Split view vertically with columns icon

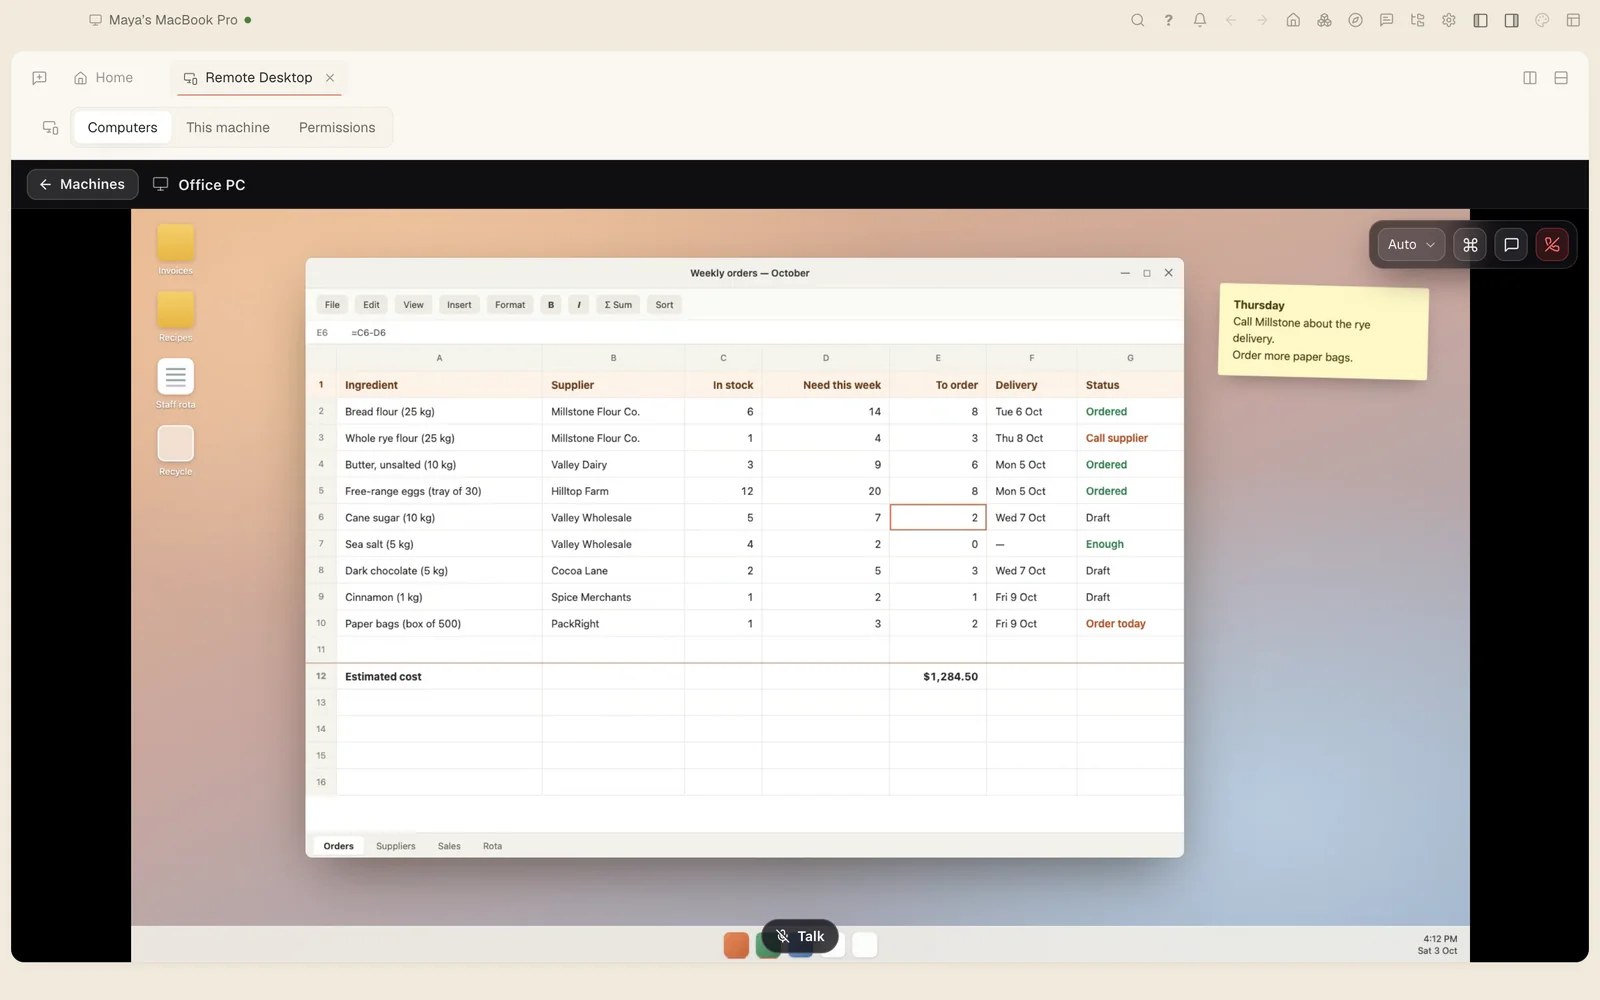coord(1530,78)
